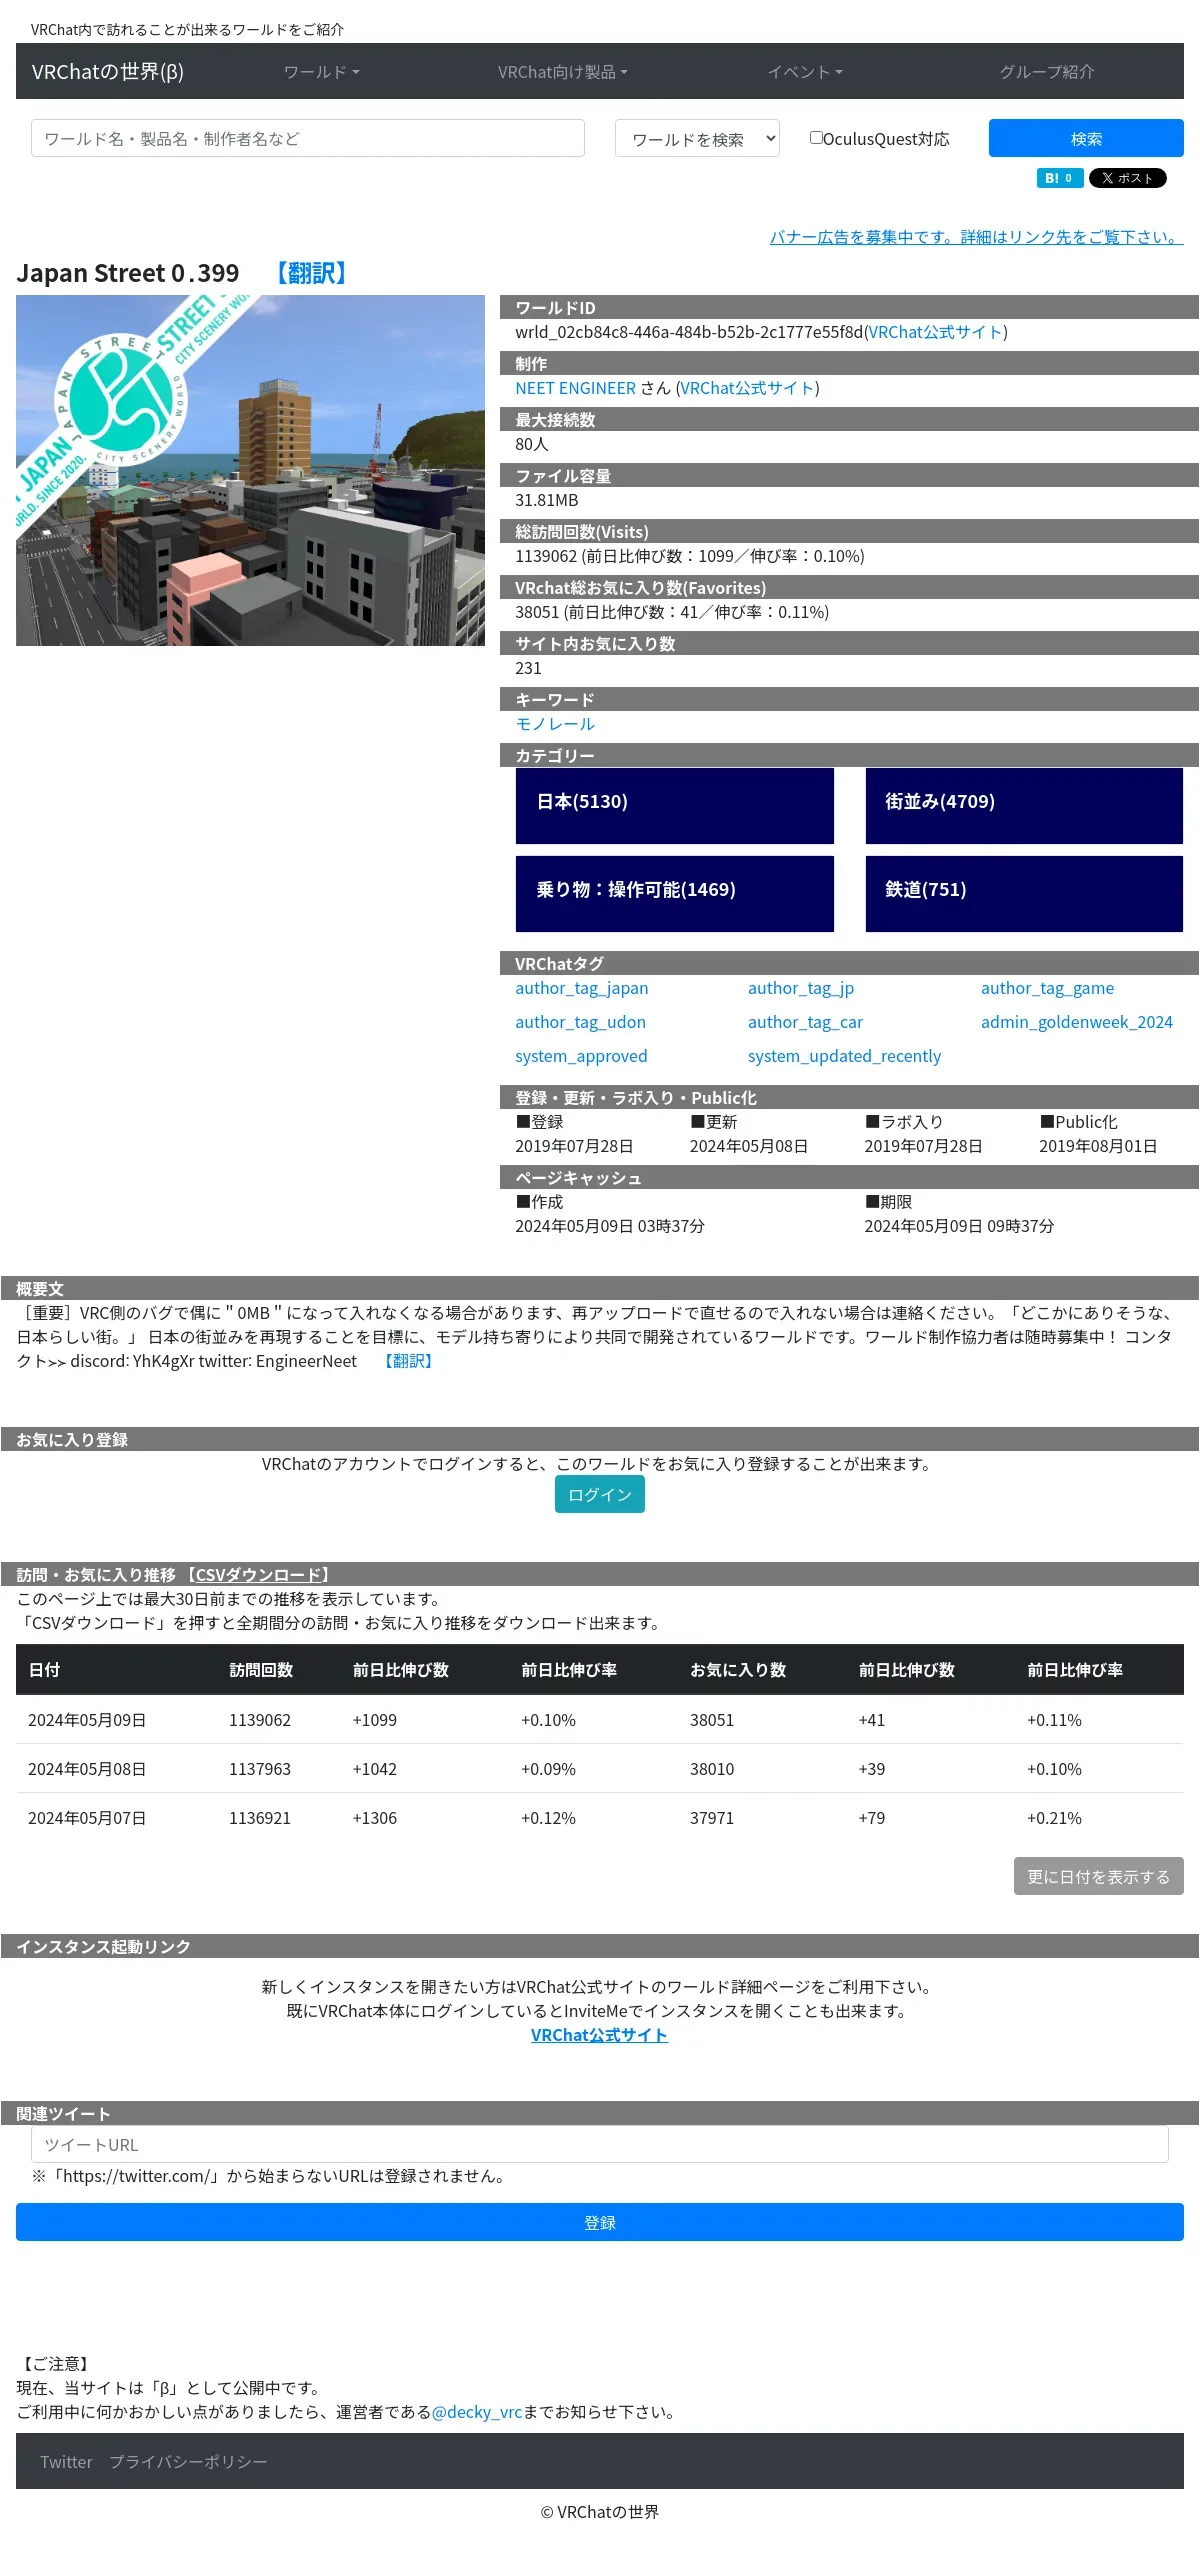
Task: Open the footer Twitter link
Action: click(66, 2462)
